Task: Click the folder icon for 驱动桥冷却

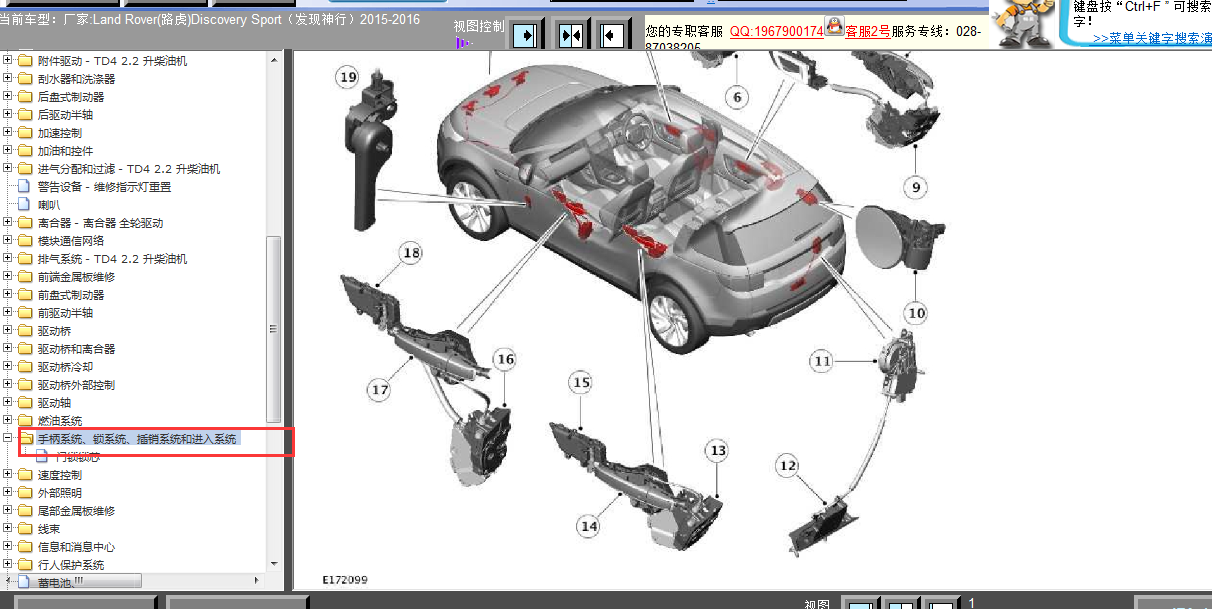Action: 25,367
